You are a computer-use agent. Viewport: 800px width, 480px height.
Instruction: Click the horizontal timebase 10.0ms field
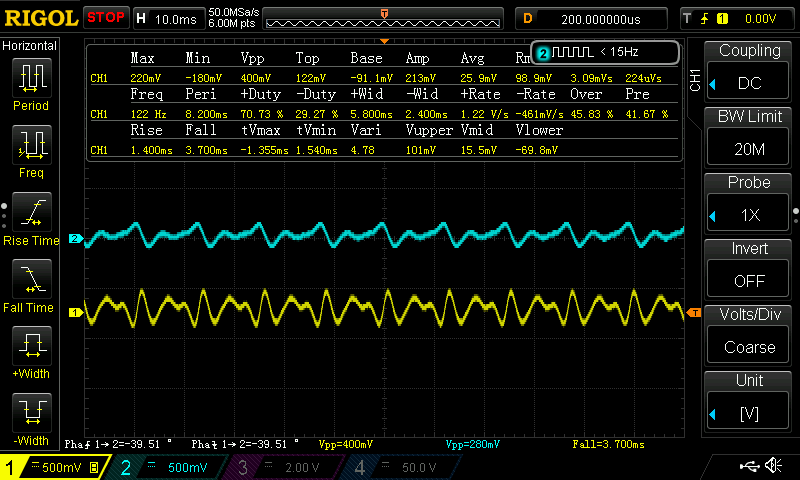169,18
